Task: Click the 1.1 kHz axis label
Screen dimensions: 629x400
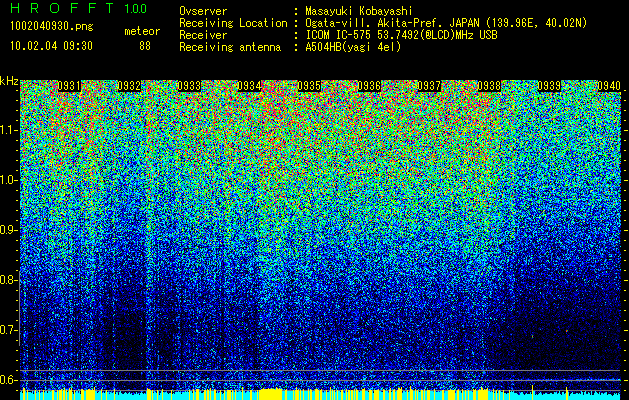Action: pyautogui.click(x=8, y=130)
